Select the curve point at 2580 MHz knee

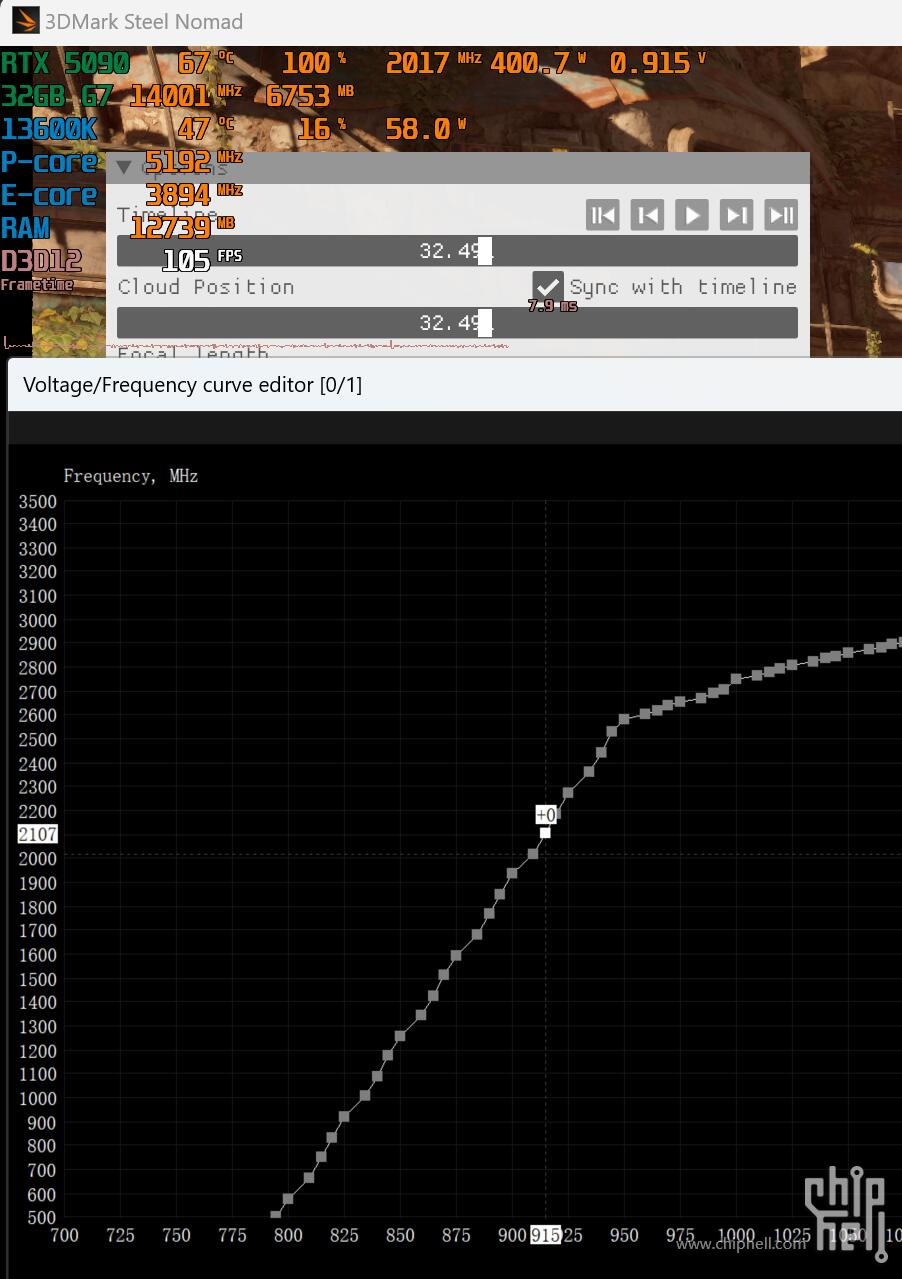pyautogui.click(x=624, y=719)
